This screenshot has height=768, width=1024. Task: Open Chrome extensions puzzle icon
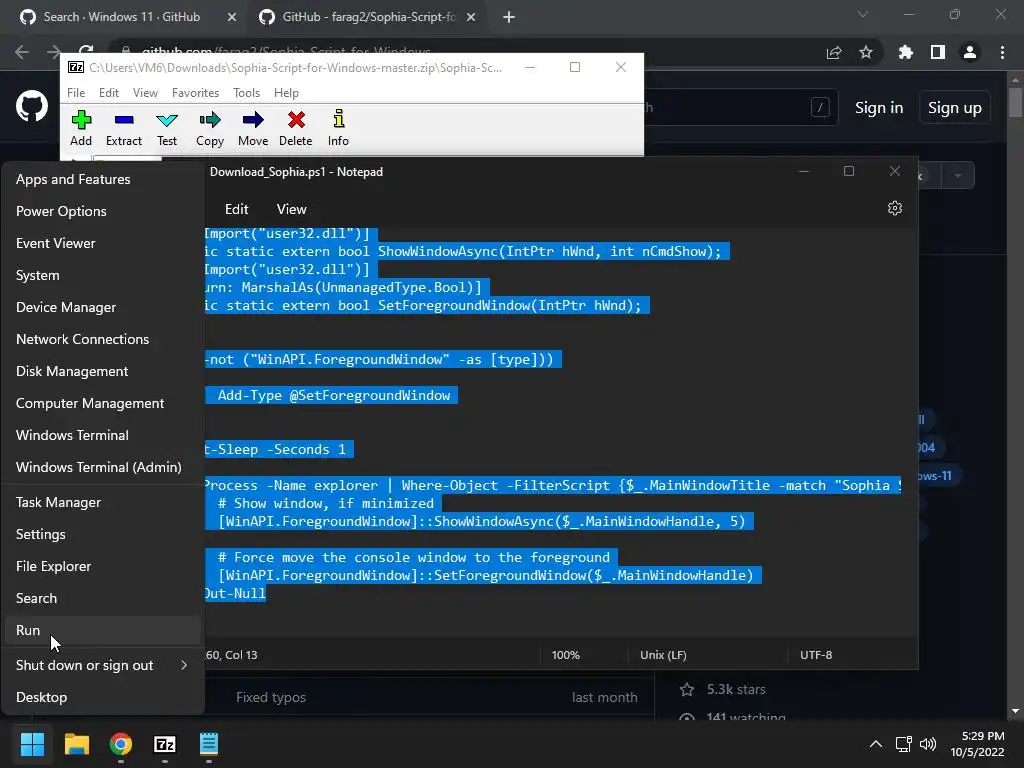(905, 52)
